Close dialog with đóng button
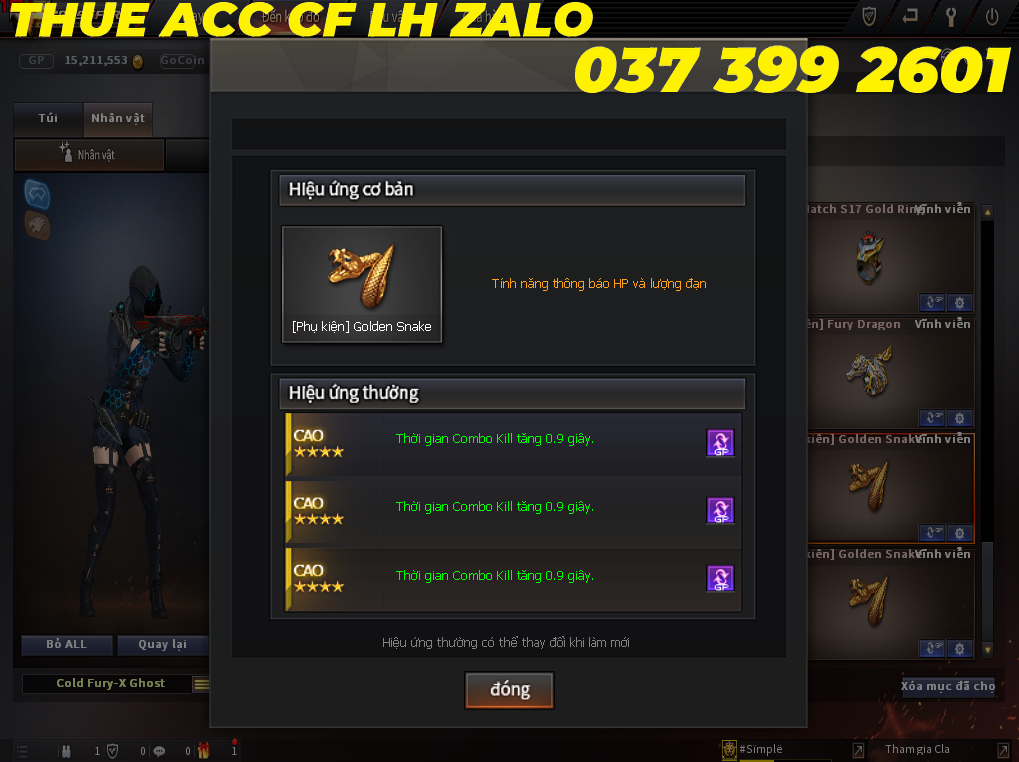1019x762 pixels. 510,690
